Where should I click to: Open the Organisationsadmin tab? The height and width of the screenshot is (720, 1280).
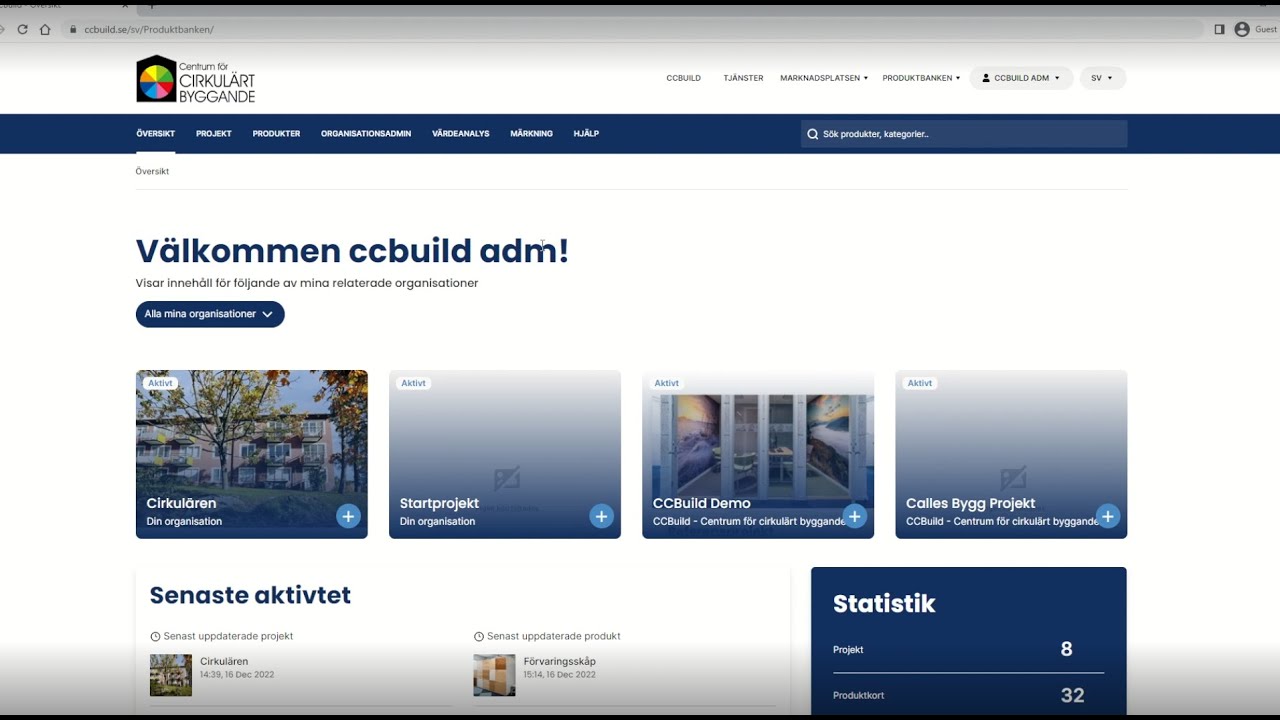tap(366, 134)
